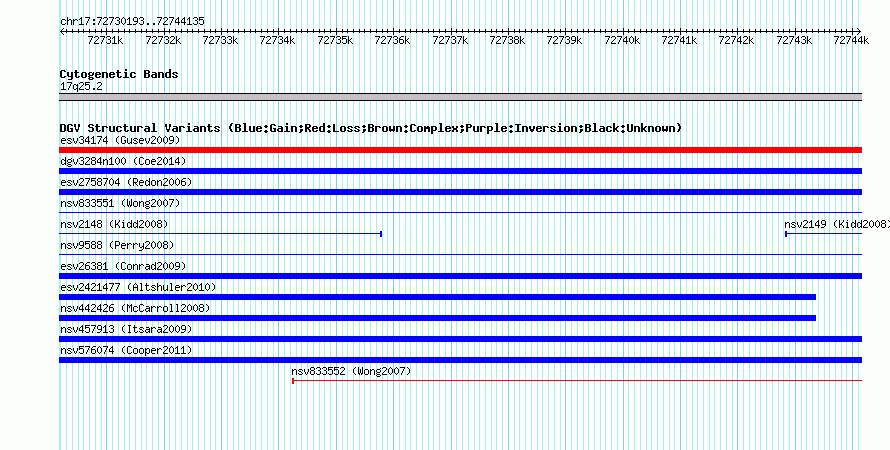Click the 72738k ruler tick label

(x=507, y=40)
